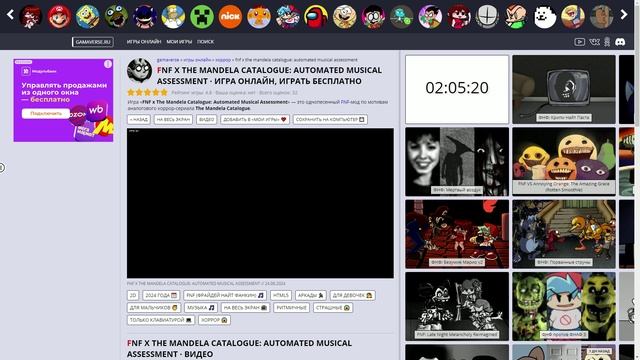Open the staircase characters game thumbnail
Screen dimensions: 640x360
564,234
